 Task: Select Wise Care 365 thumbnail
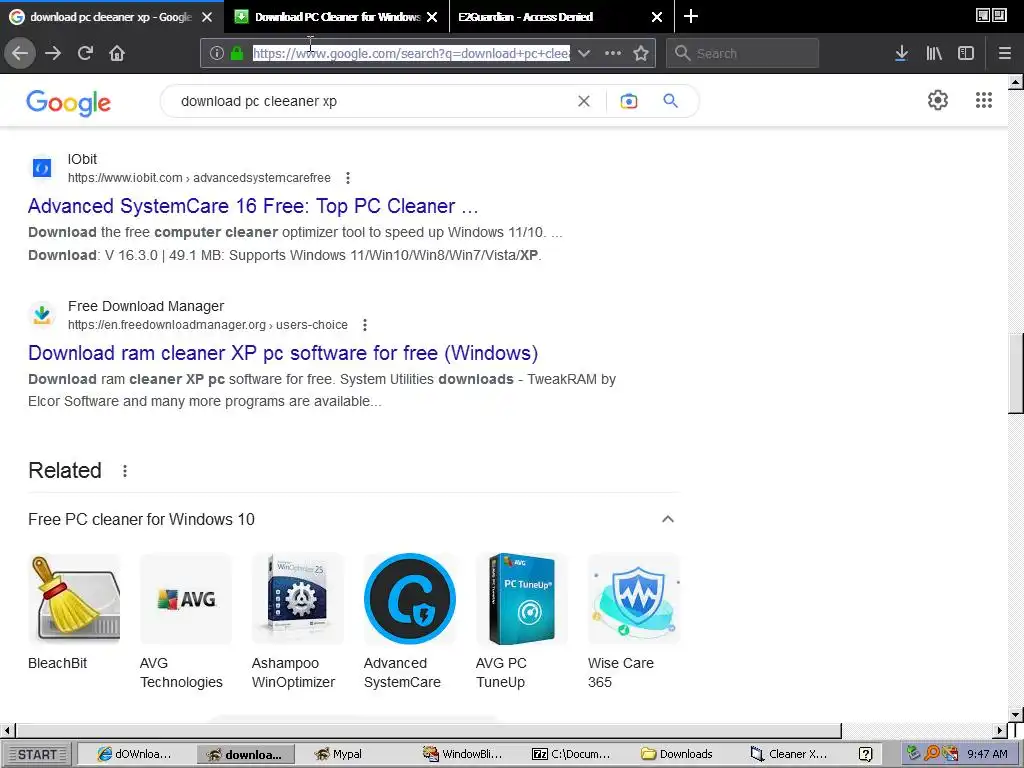point(633,599)
